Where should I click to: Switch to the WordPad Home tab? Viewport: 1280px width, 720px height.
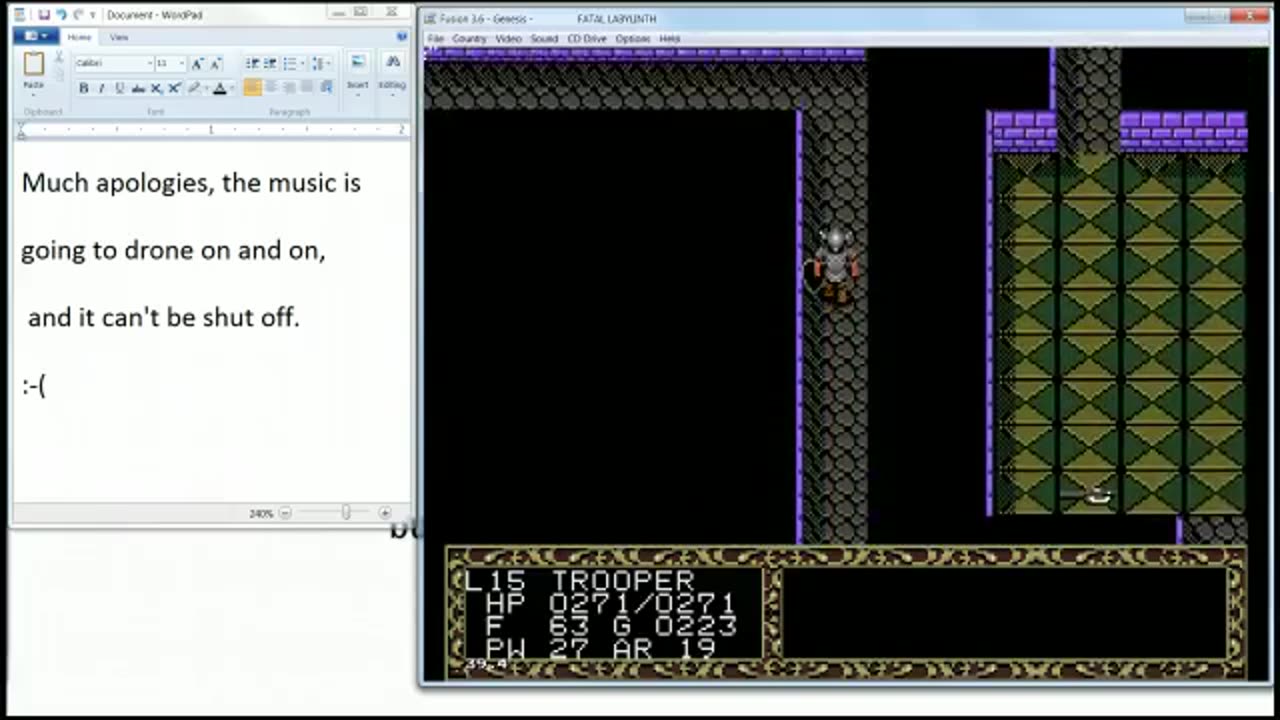[x=79, y=37]
